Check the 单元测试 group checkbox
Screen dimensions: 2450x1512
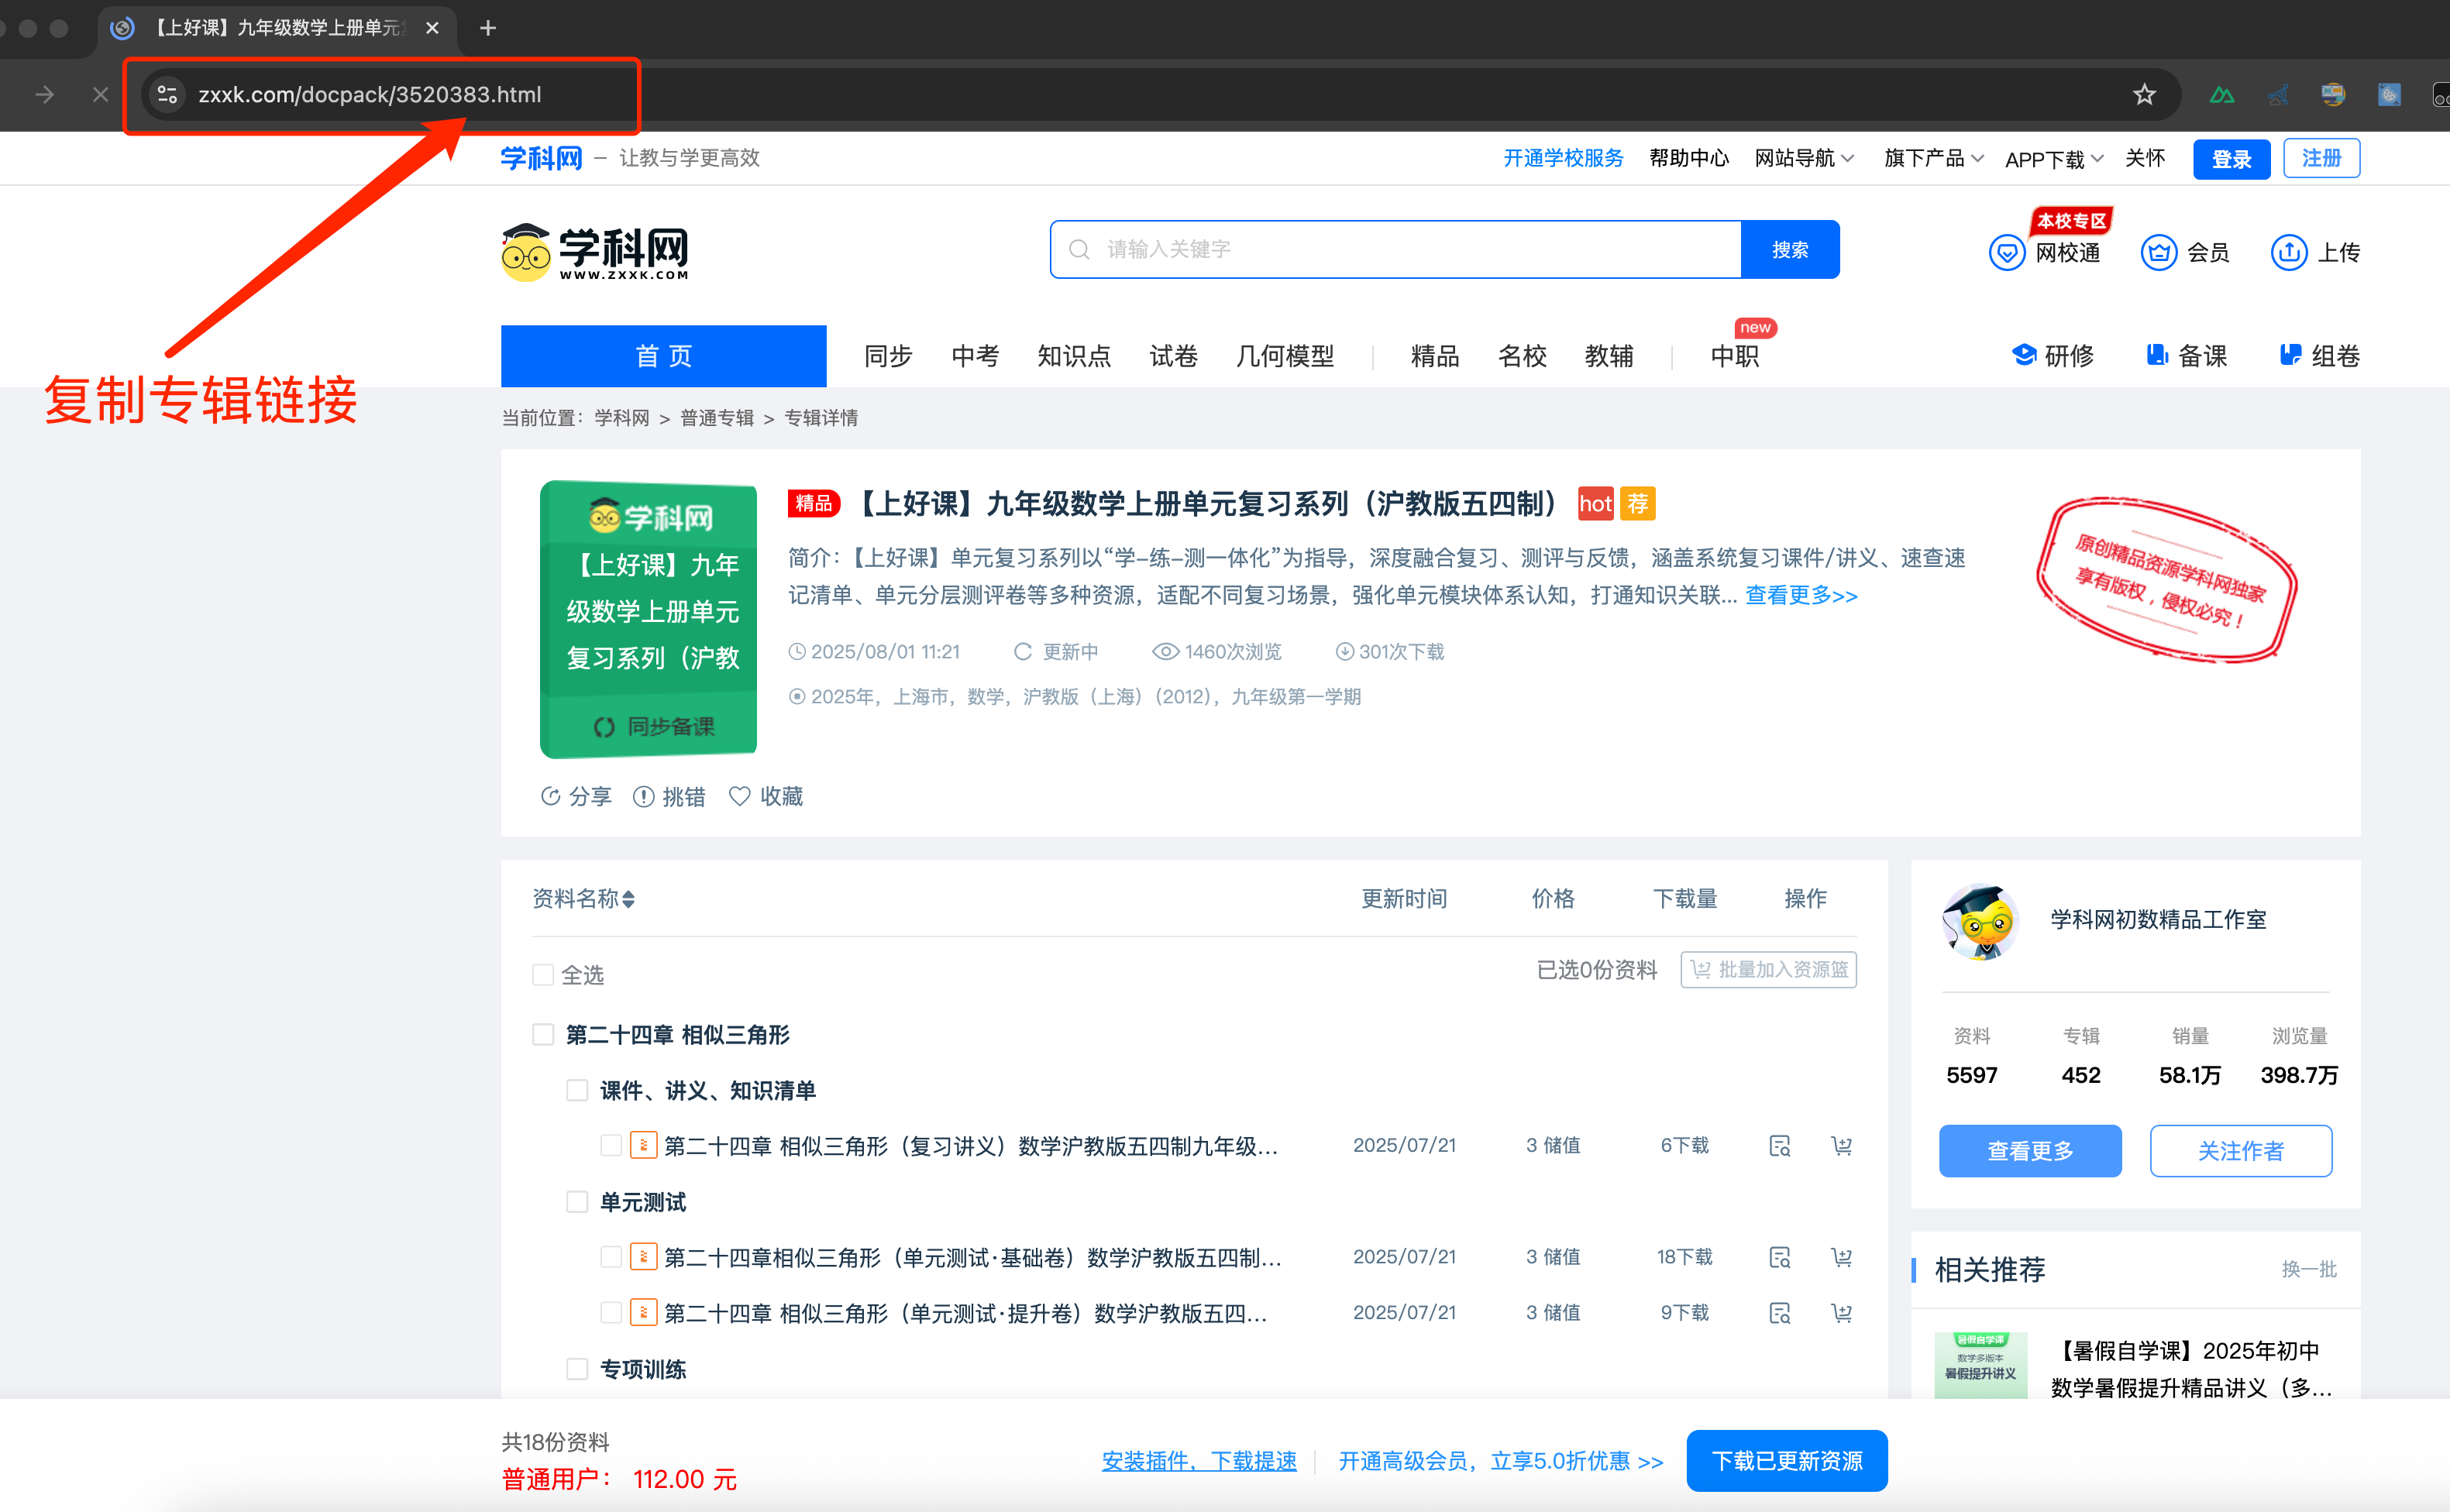click(x=577, y=1202)
